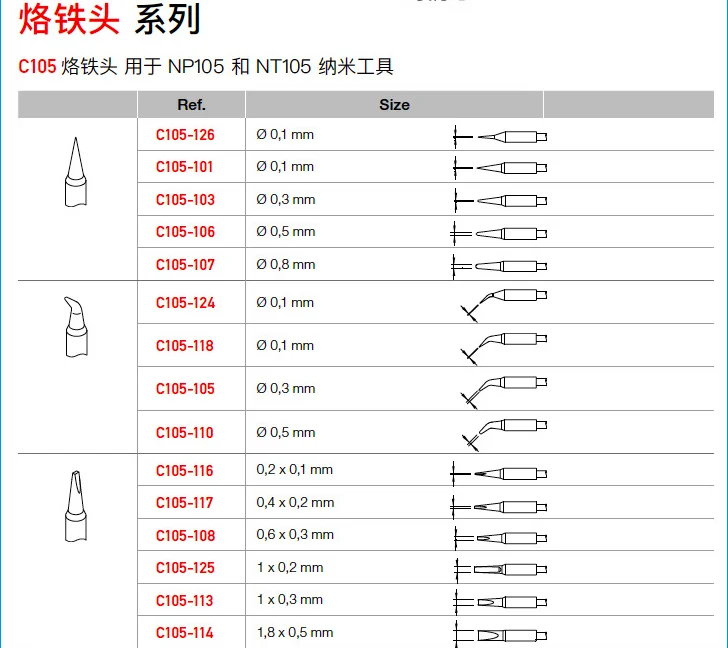The width and height of the screenshot is (728, 648).
Task: Select reference C105-105
Action: pyautogui.click(x=185, y=389)
